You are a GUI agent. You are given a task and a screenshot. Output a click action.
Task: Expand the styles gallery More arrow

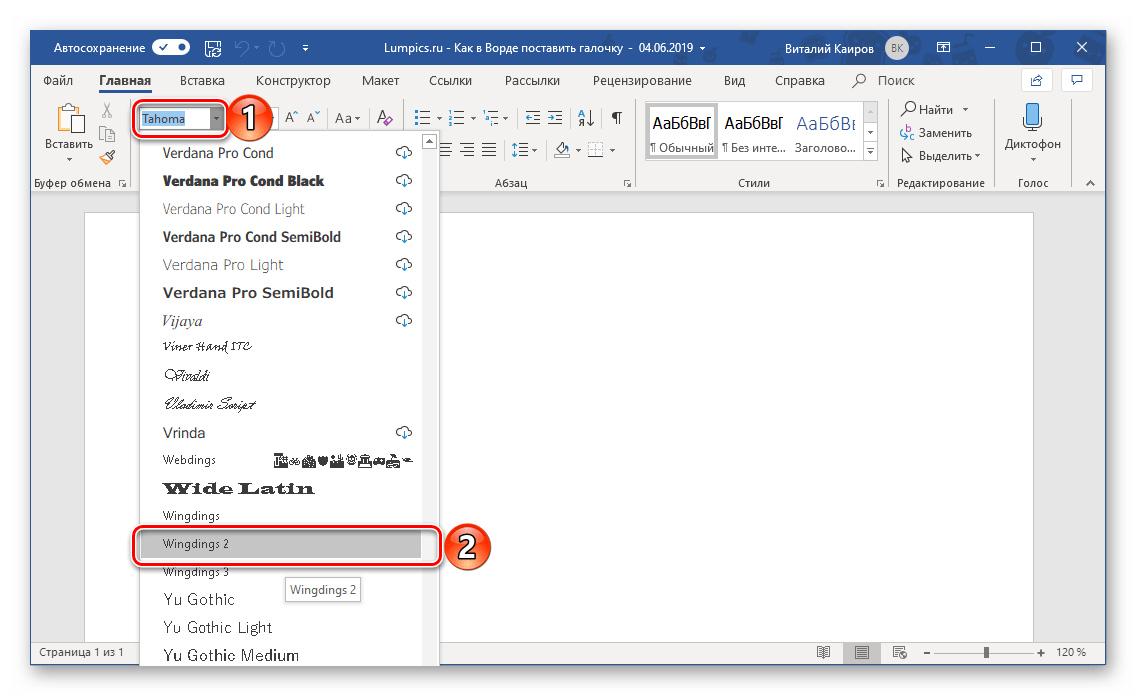click(x=871, y=152)
